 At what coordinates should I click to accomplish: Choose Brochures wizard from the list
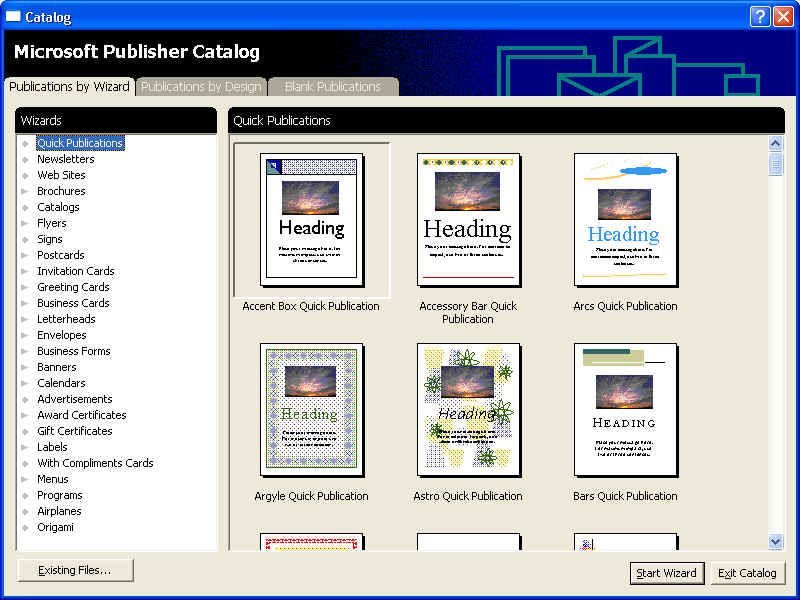(x=61, y=191)
